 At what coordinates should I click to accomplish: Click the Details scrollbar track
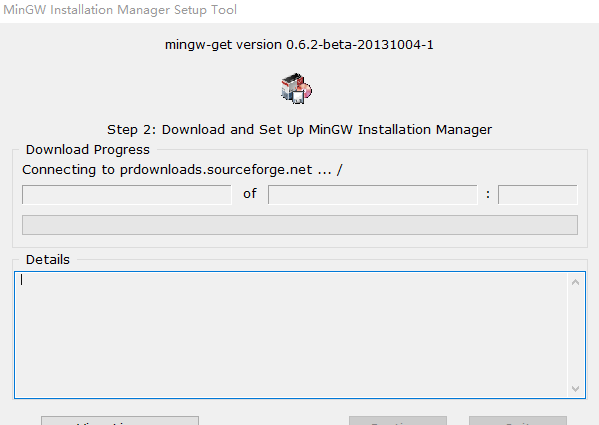[576, 336]
